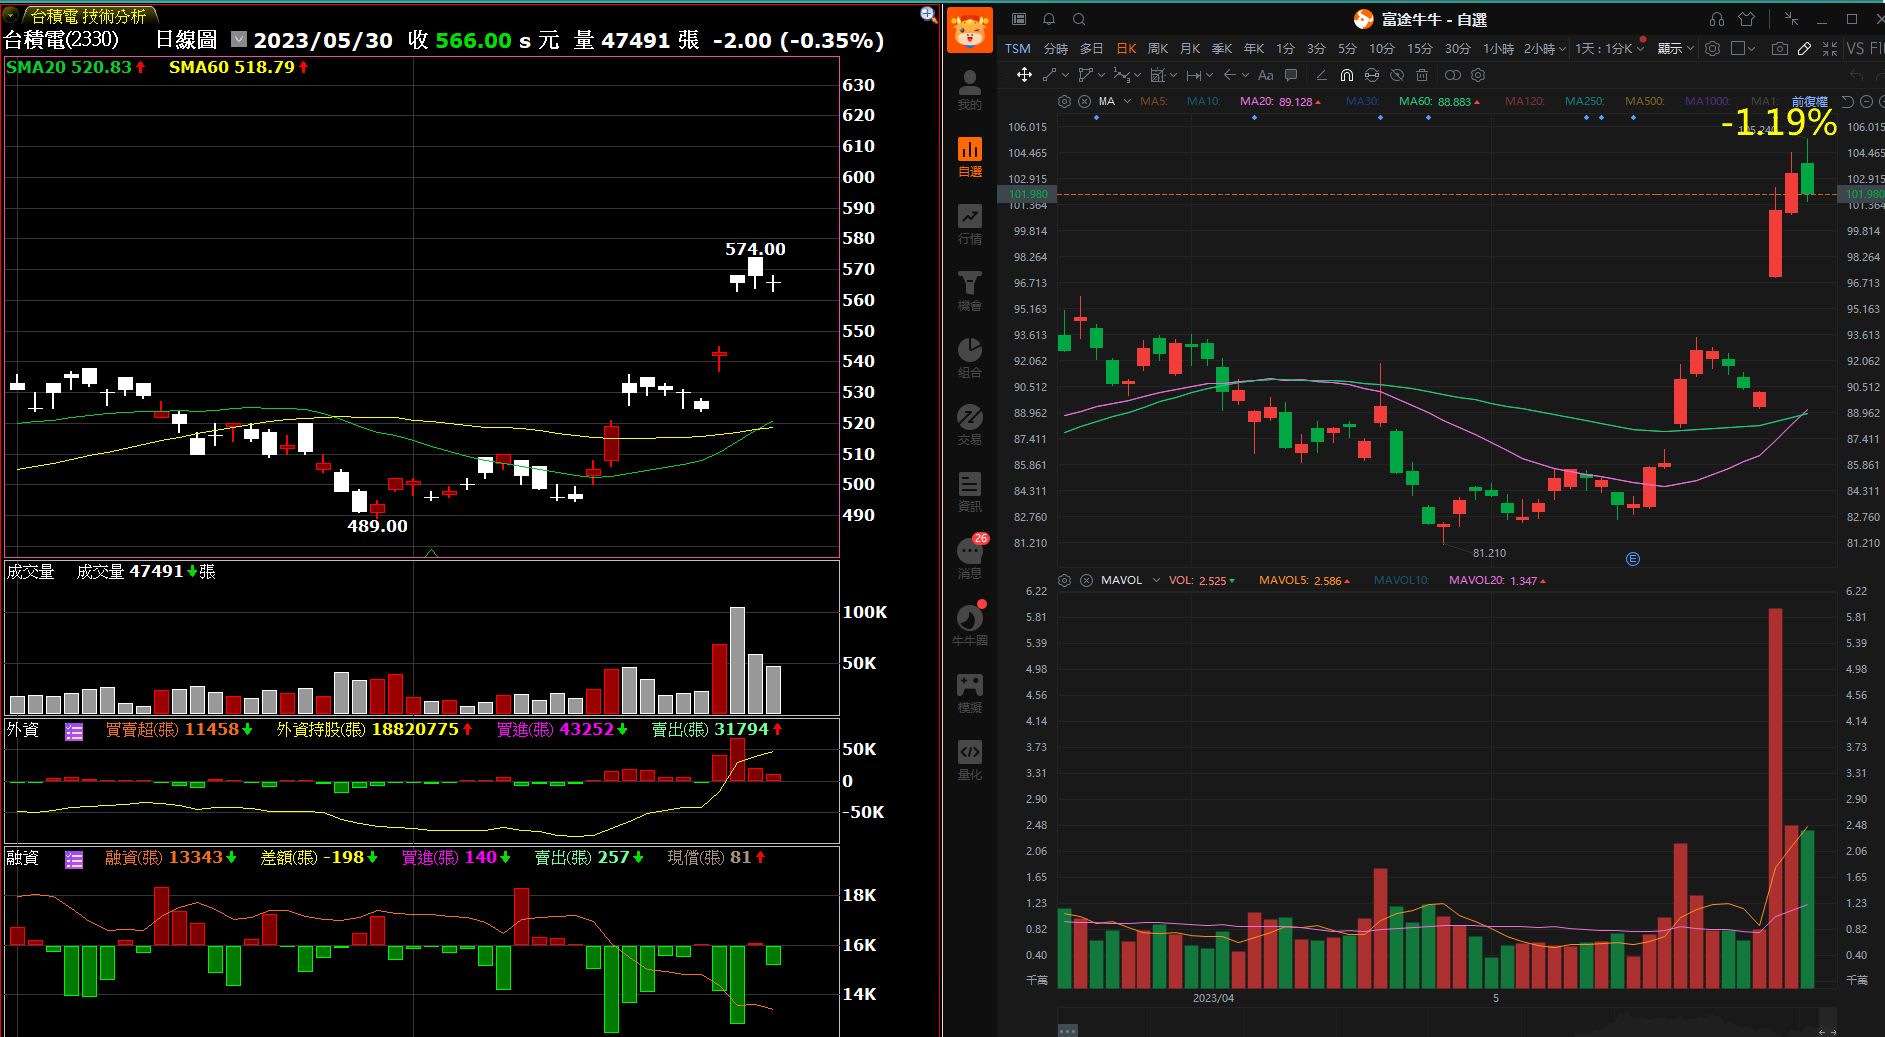Expand the MAVOL indicator dropdown arrow
This screenshot has height=1037, width=1885.
click(x=1156, y=580)
